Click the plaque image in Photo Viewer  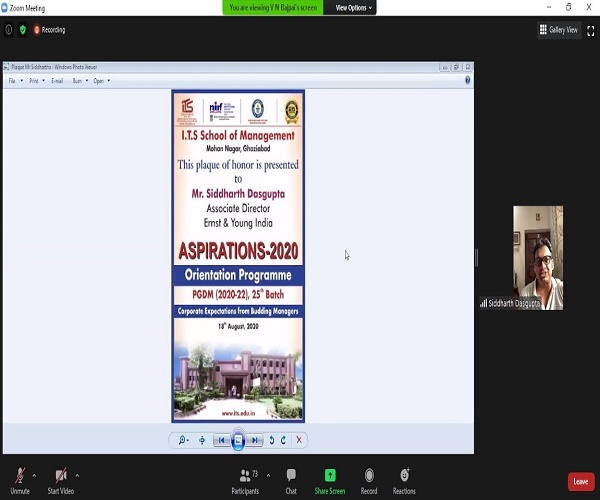238,256
